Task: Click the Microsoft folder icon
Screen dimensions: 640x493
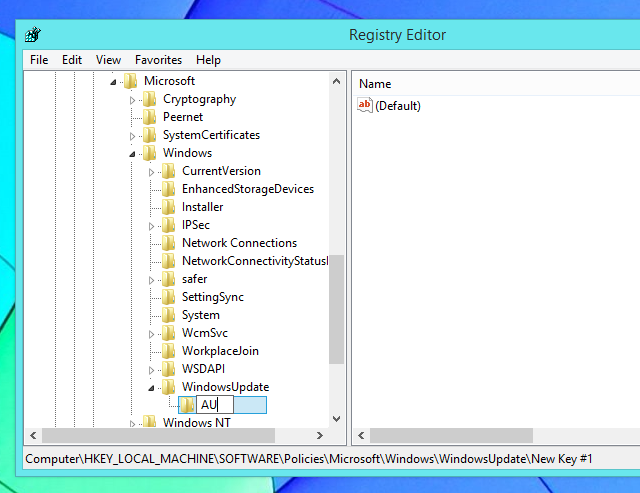Action: [x=130, y=81]
